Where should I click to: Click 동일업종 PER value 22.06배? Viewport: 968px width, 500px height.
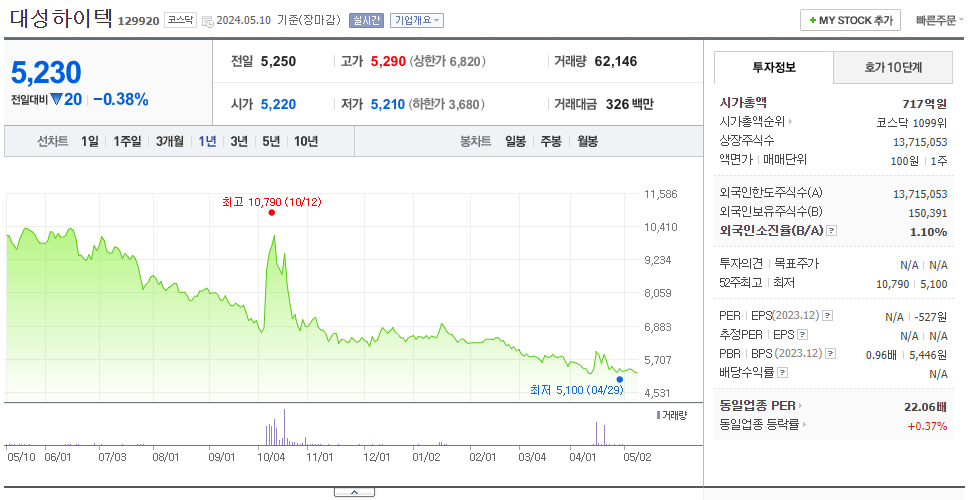pyautogui.click(x=925, y=406)
